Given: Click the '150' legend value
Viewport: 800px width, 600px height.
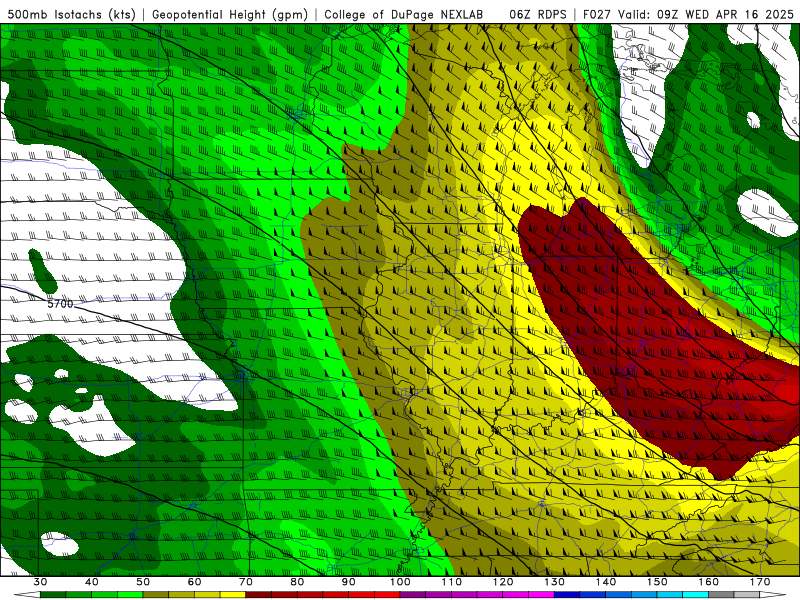Looking at the screenshot, I should click(658, 582).
